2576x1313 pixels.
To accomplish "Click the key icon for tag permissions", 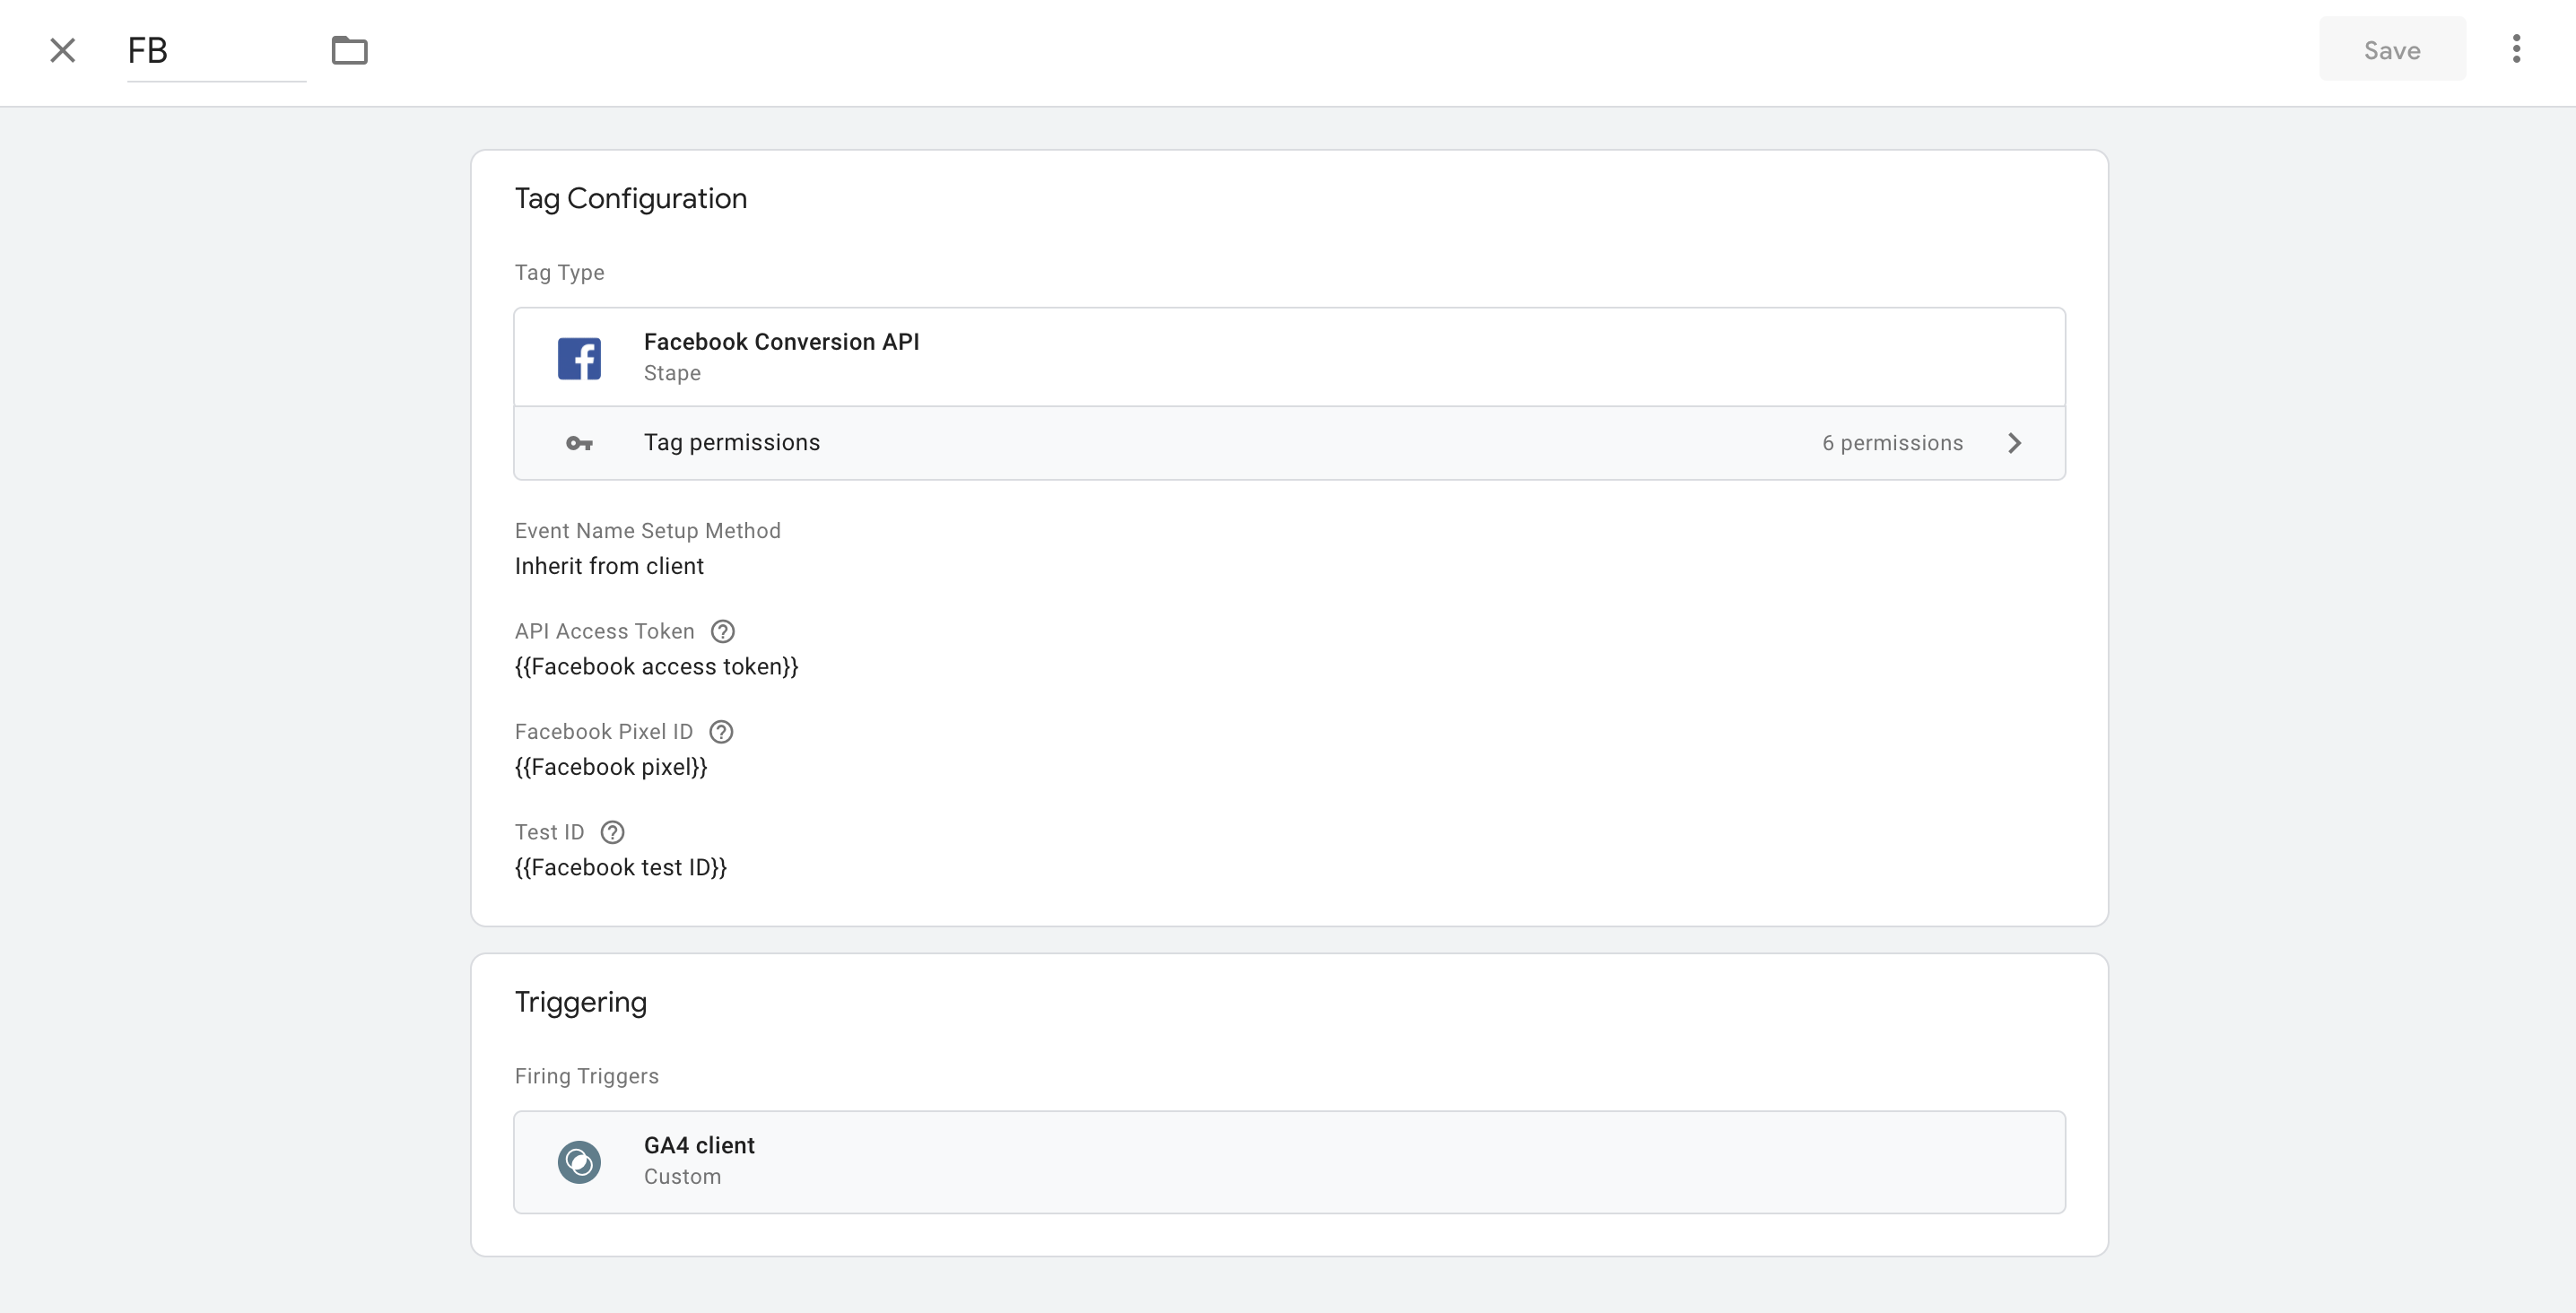I will coord(579,443).
